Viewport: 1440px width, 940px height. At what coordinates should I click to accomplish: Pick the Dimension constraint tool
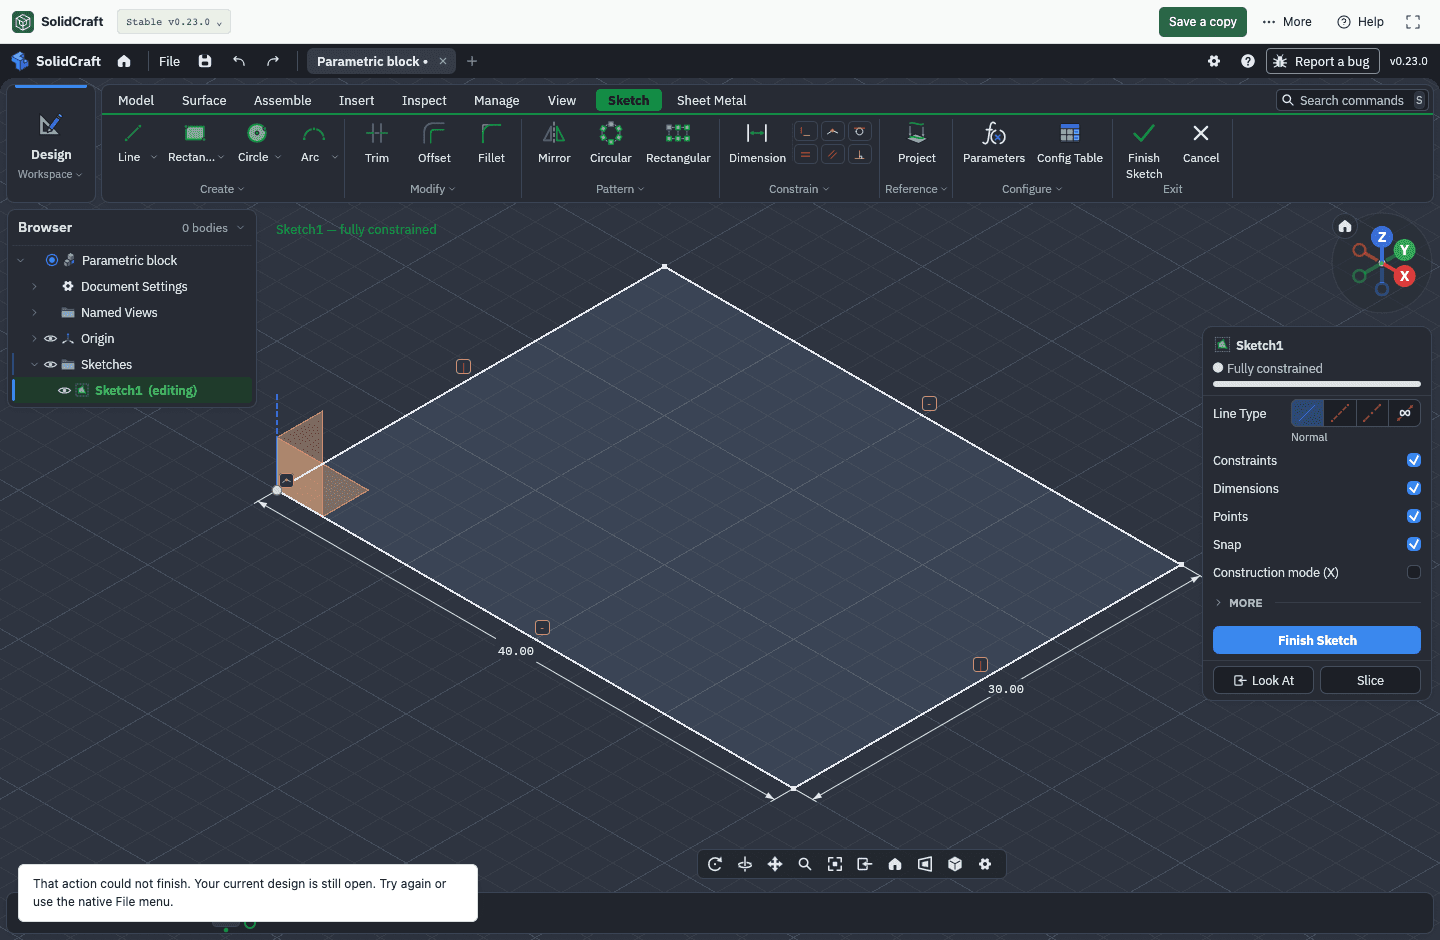click(x=757, y=143)
